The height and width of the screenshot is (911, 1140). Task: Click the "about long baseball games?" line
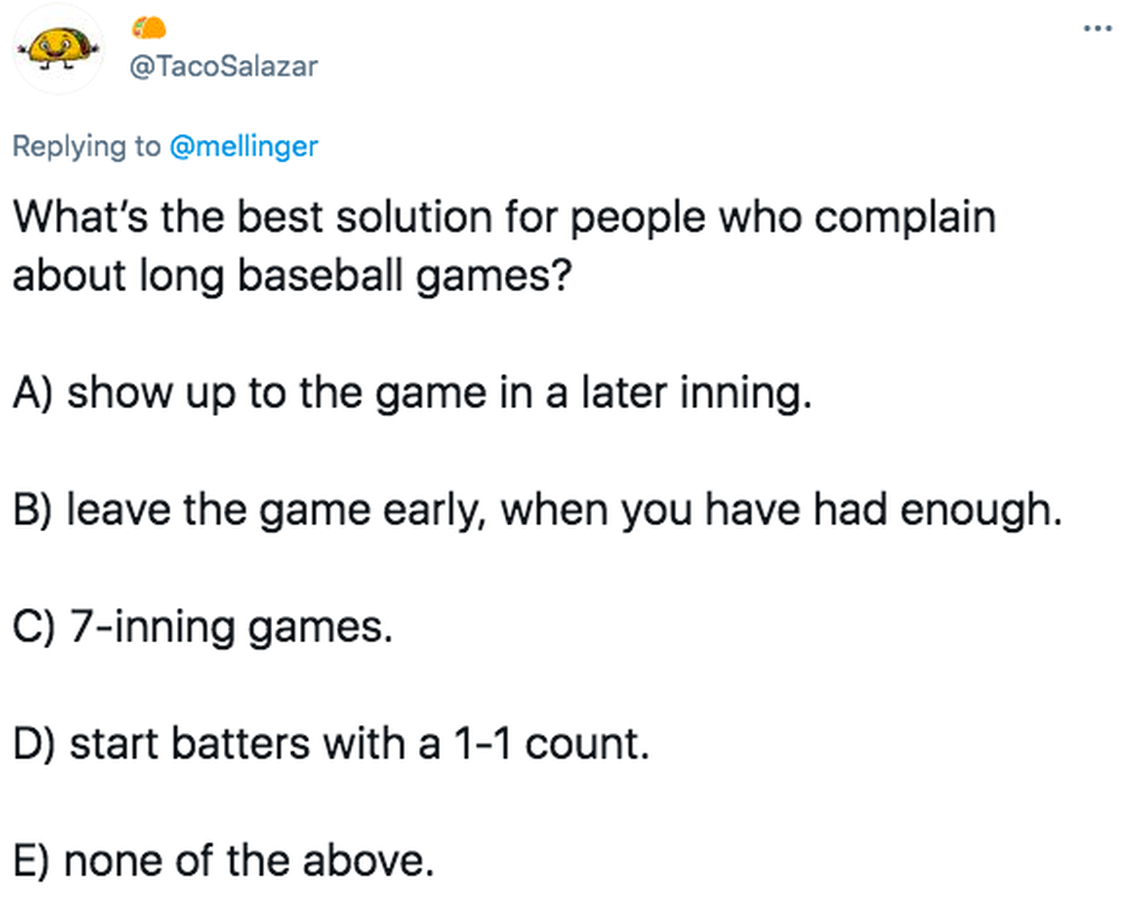tap(292, 277)
